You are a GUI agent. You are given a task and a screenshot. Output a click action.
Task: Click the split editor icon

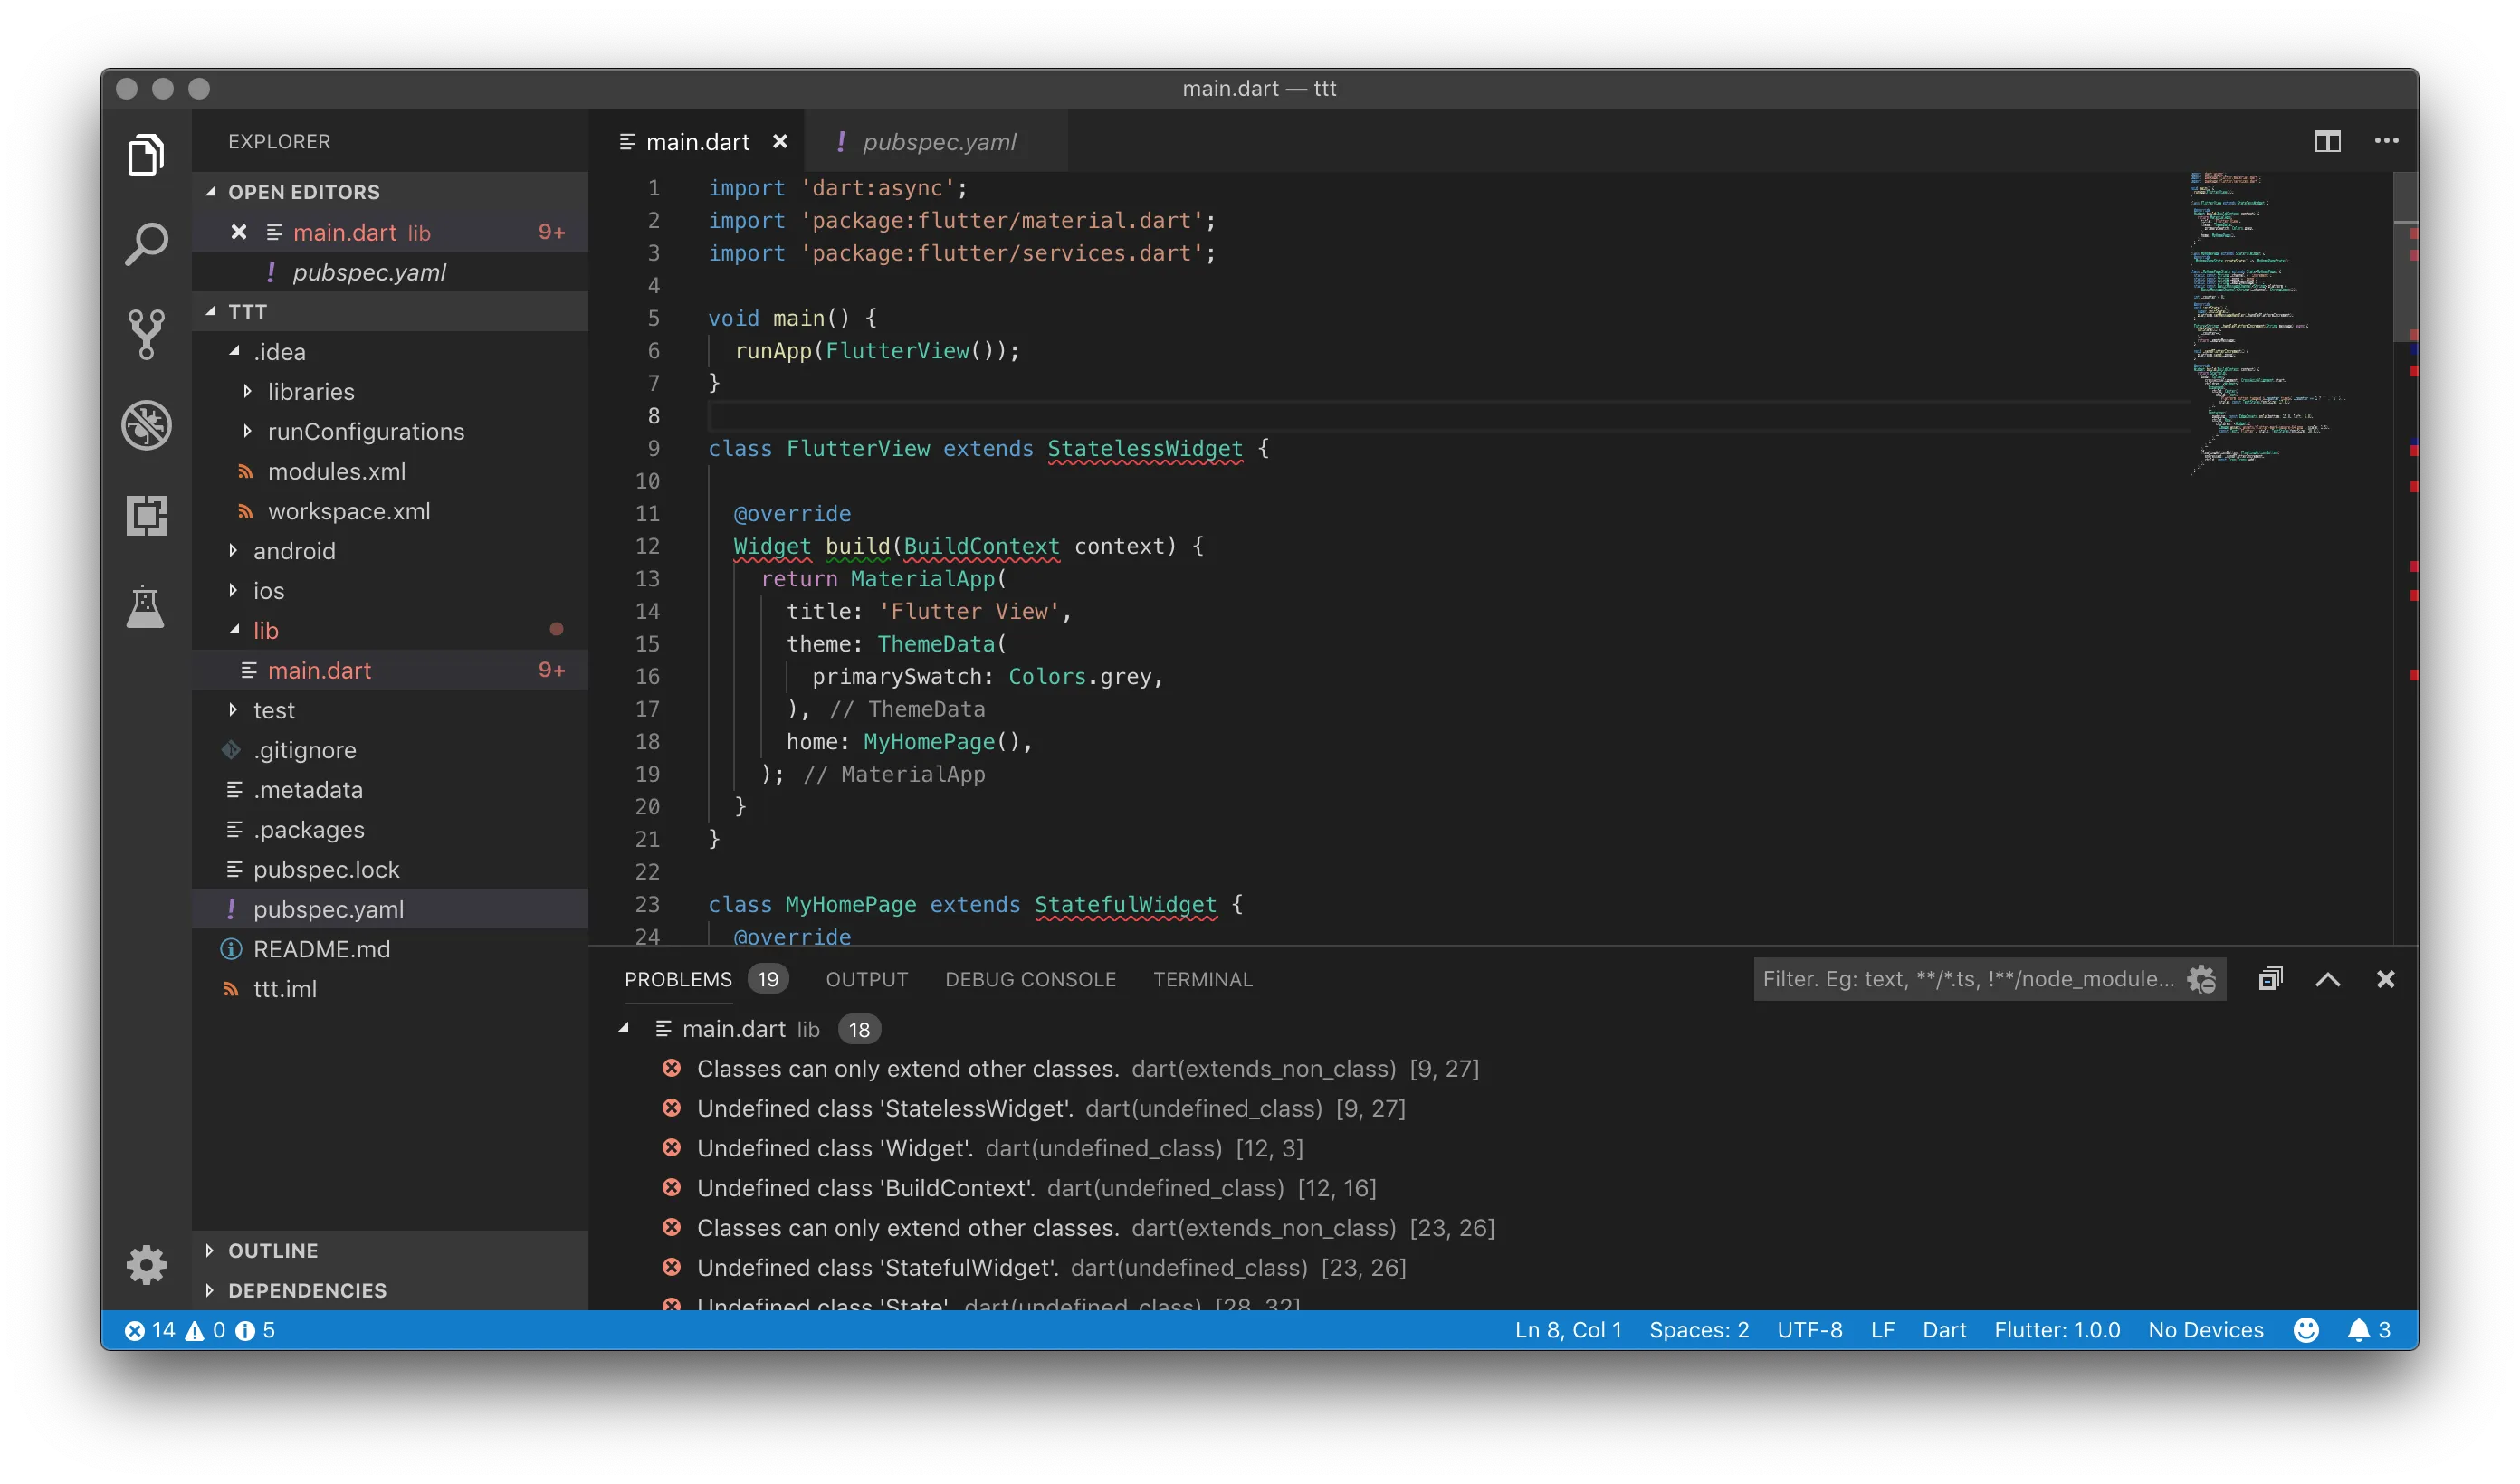click(x=2327, y=141)
